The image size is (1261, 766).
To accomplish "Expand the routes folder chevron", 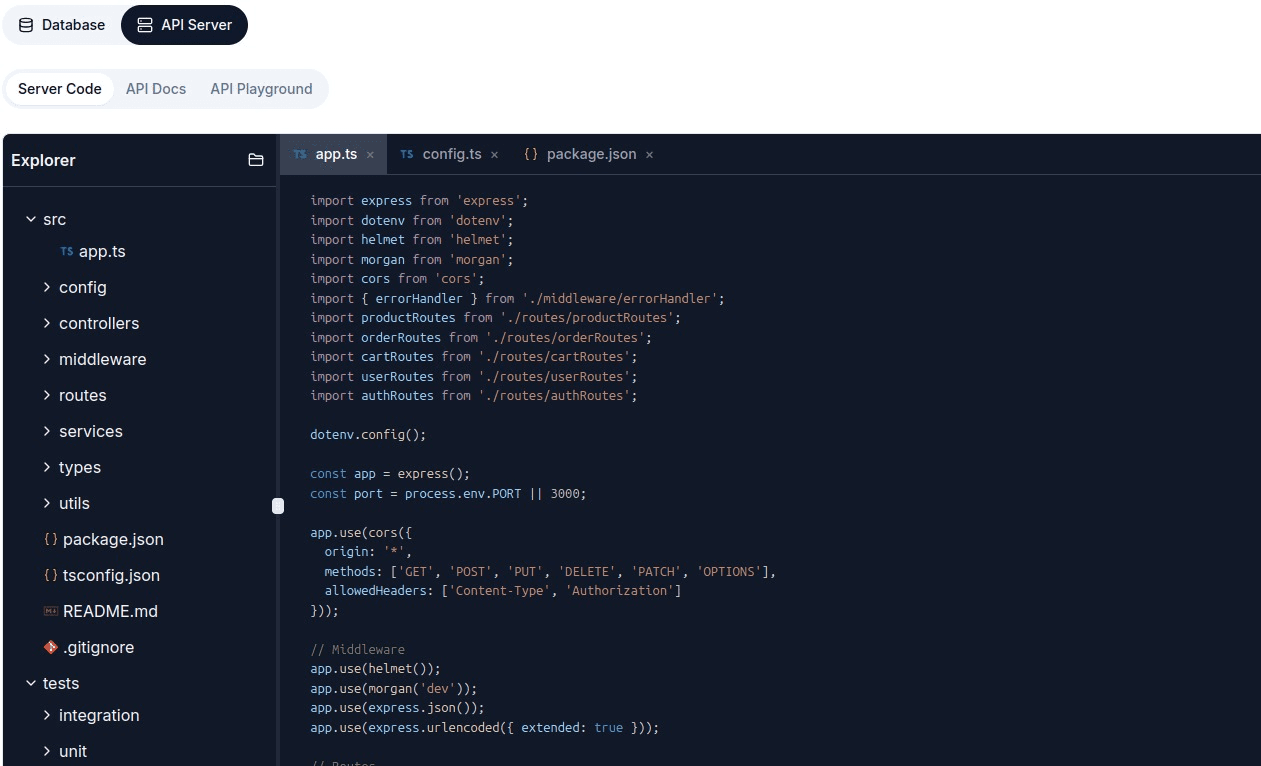I will pyautogui.click(x=47, y=395).
